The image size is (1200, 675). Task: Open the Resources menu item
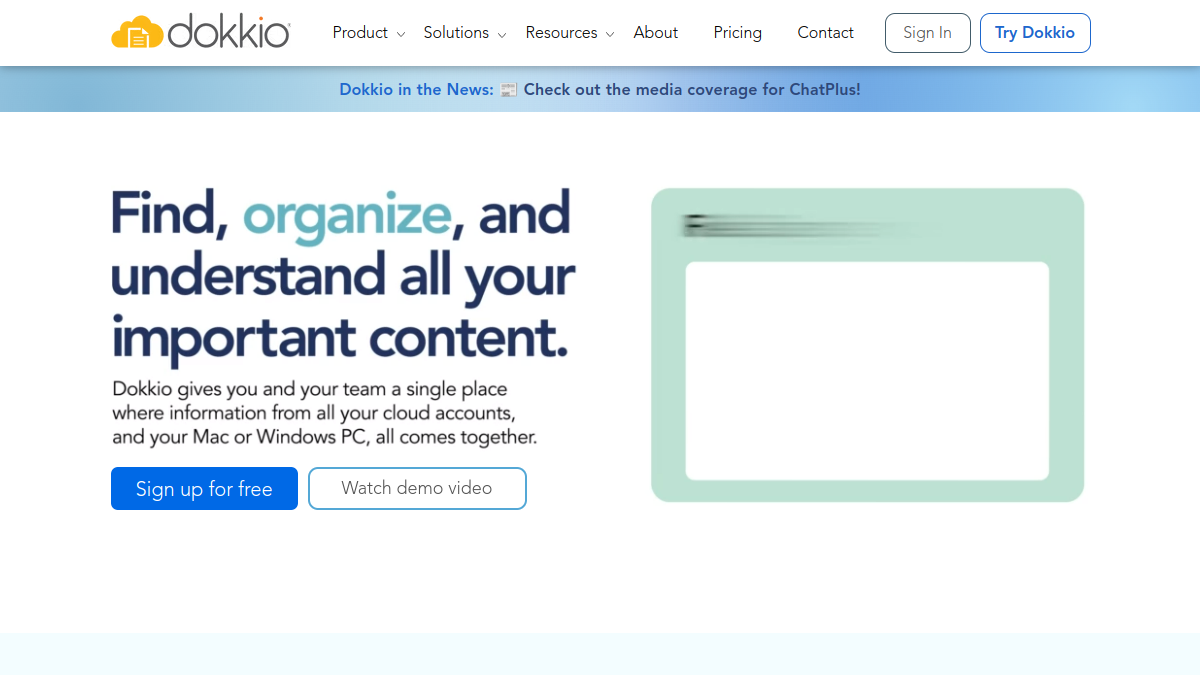click(561, 33)
